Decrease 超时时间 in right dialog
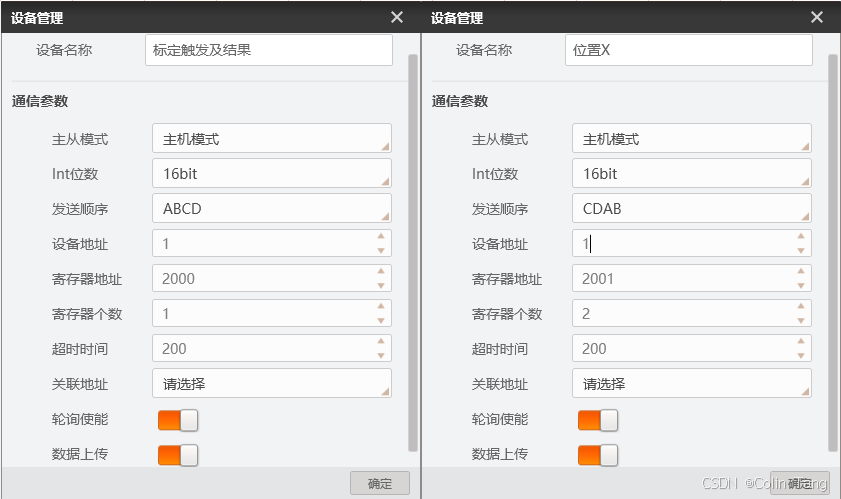Image resolution: width=841 pixels, height=499 pixels. tap(801, 355)
